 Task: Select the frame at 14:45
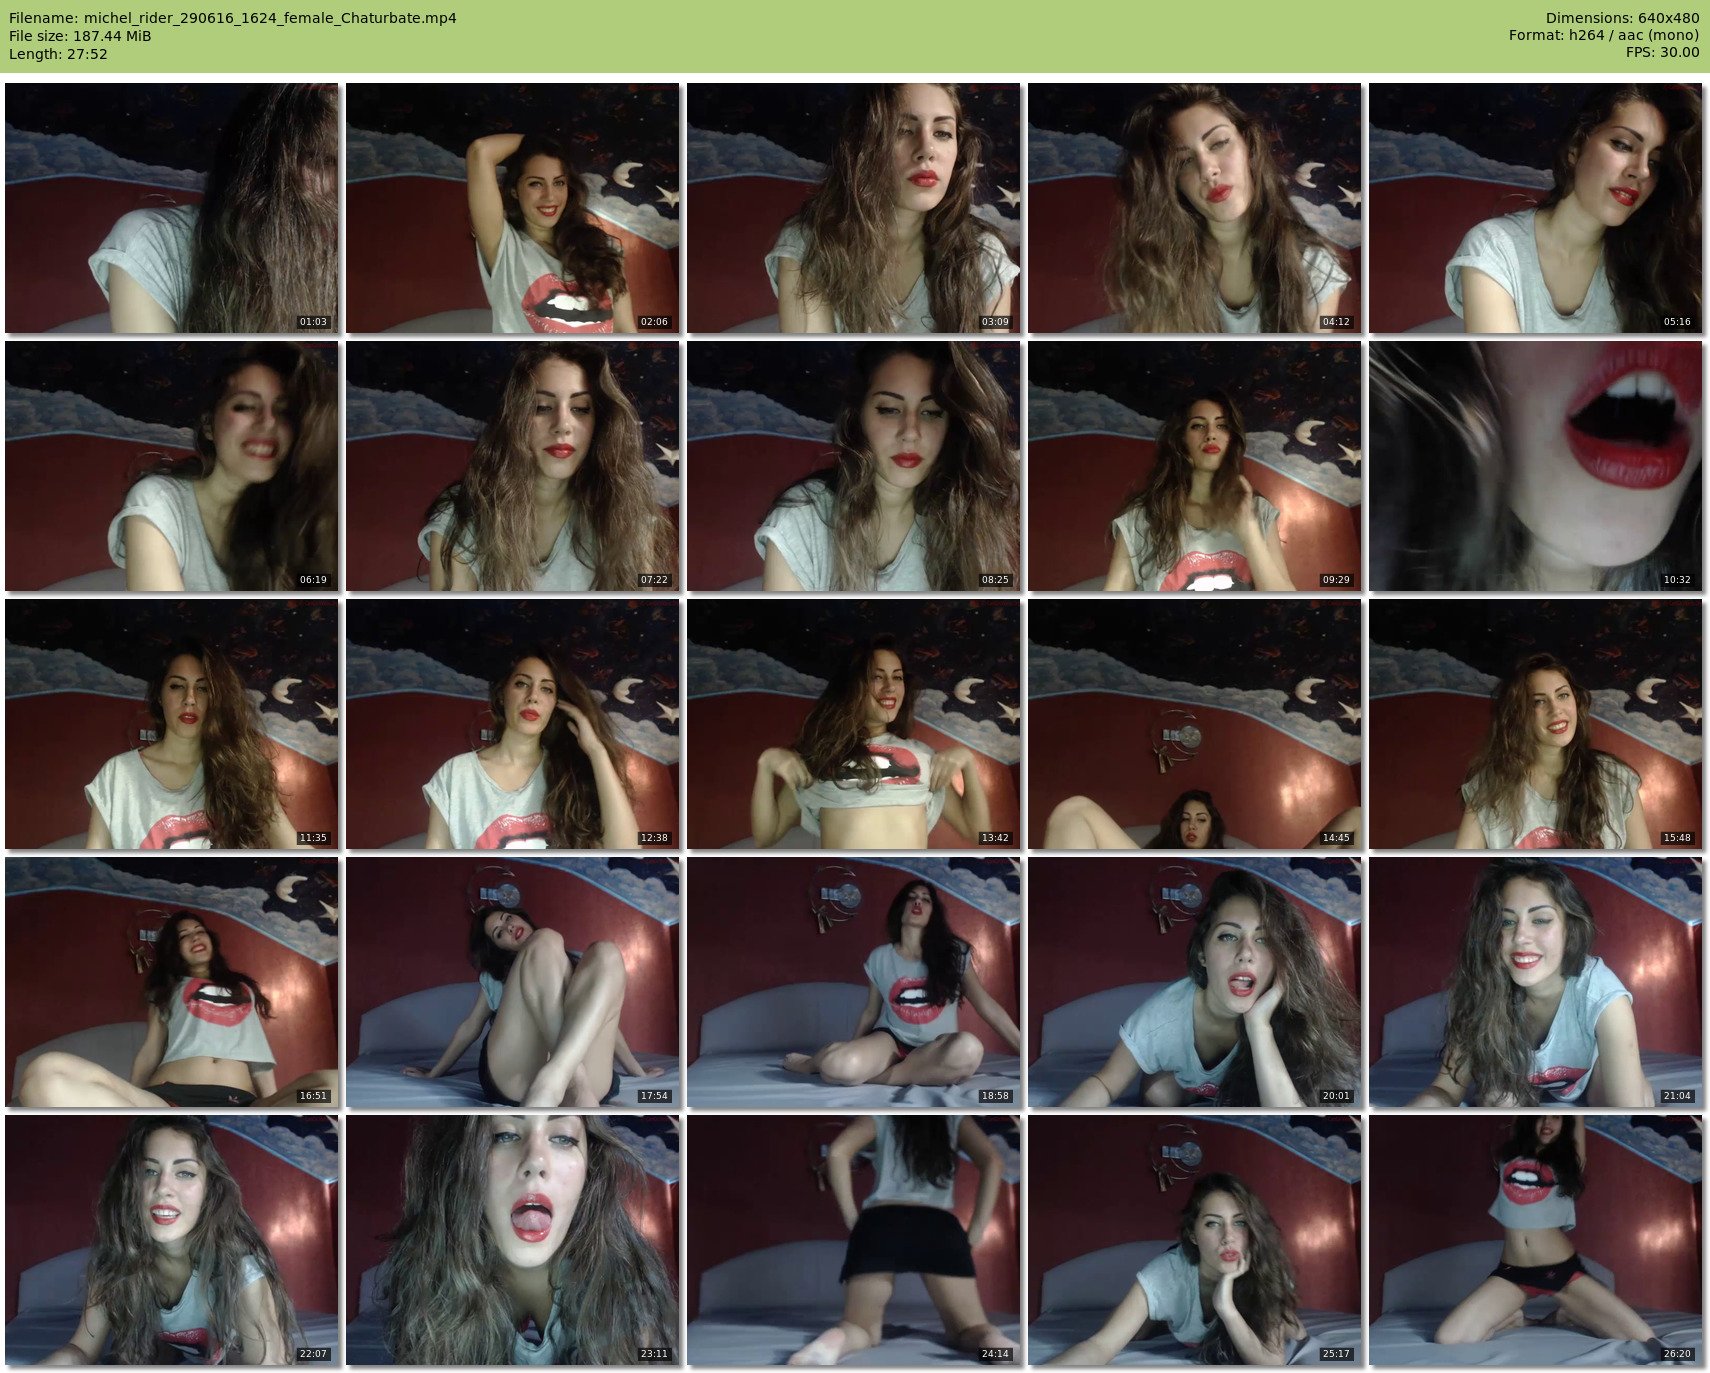[x=1195, y=724]
